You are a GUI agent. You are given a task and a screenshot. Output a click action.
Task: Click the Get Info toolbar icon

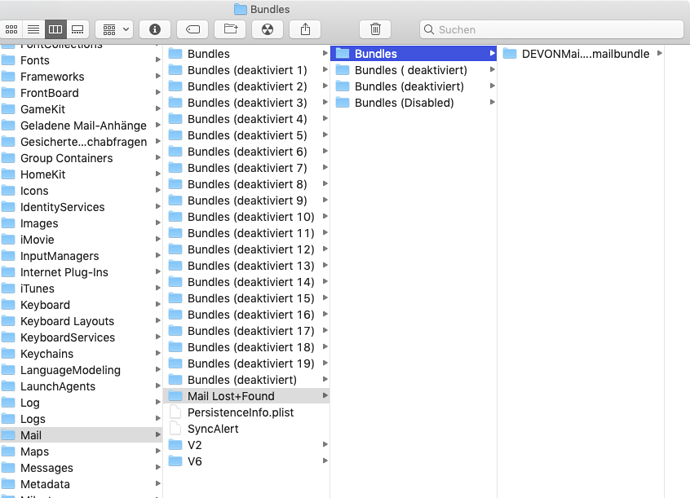point(154,30)
